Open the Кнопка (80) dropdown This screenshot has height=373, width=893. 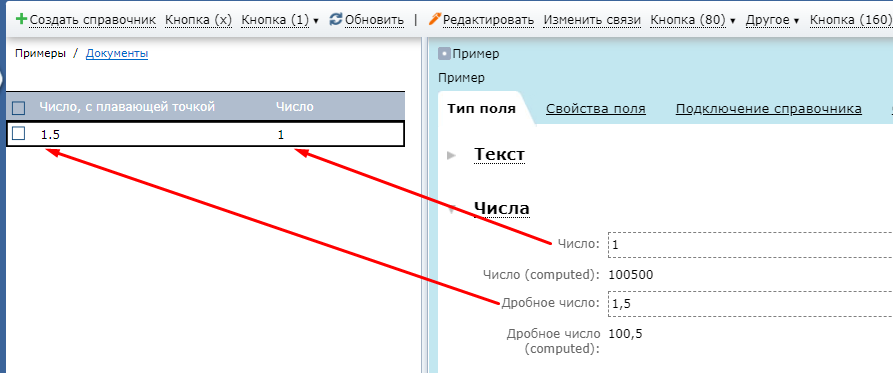[x=693, y=20]
